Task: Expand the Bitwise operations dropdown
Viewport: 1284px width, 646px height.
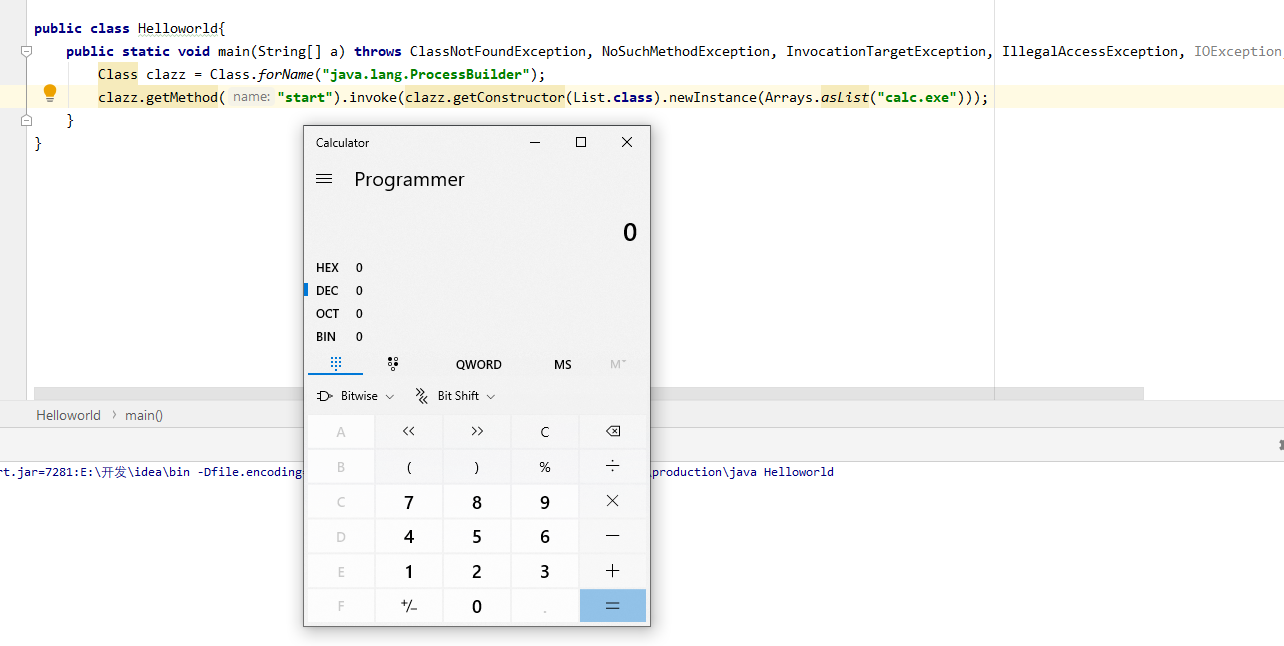Action: (x=355, y=396)
